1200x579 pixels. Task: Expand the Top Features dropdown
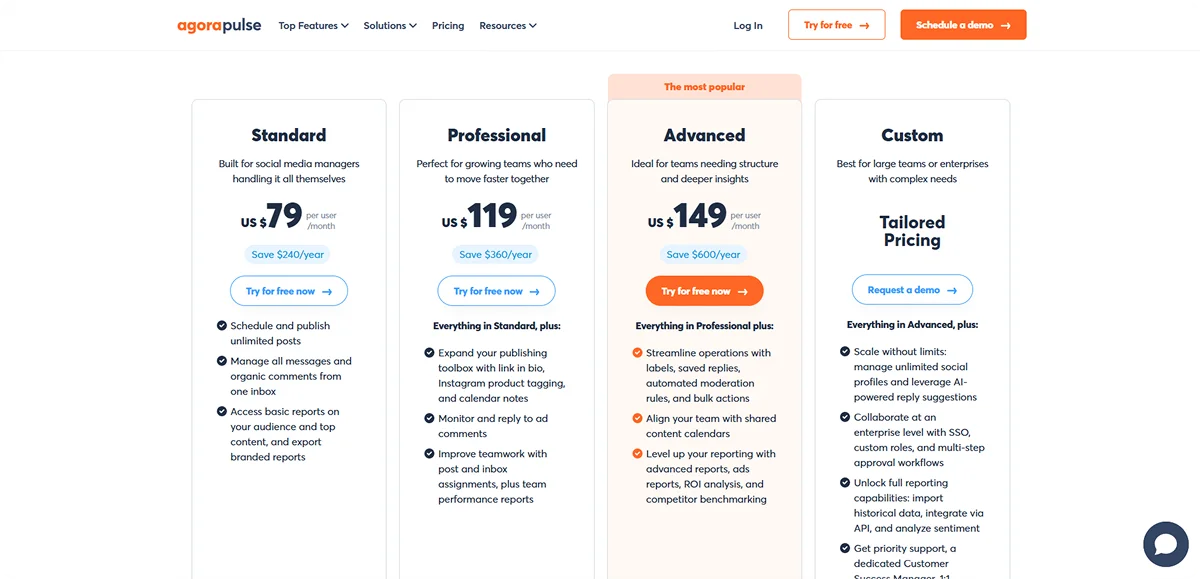313,25
